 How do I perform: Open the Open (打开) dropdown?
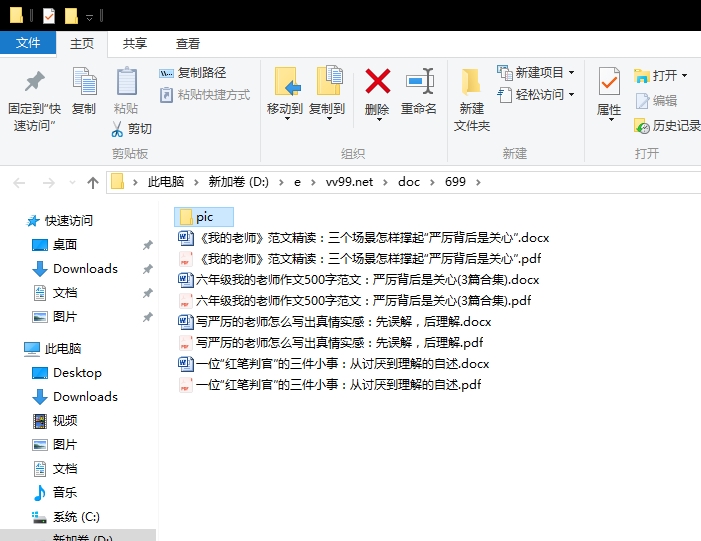[660, 76]
